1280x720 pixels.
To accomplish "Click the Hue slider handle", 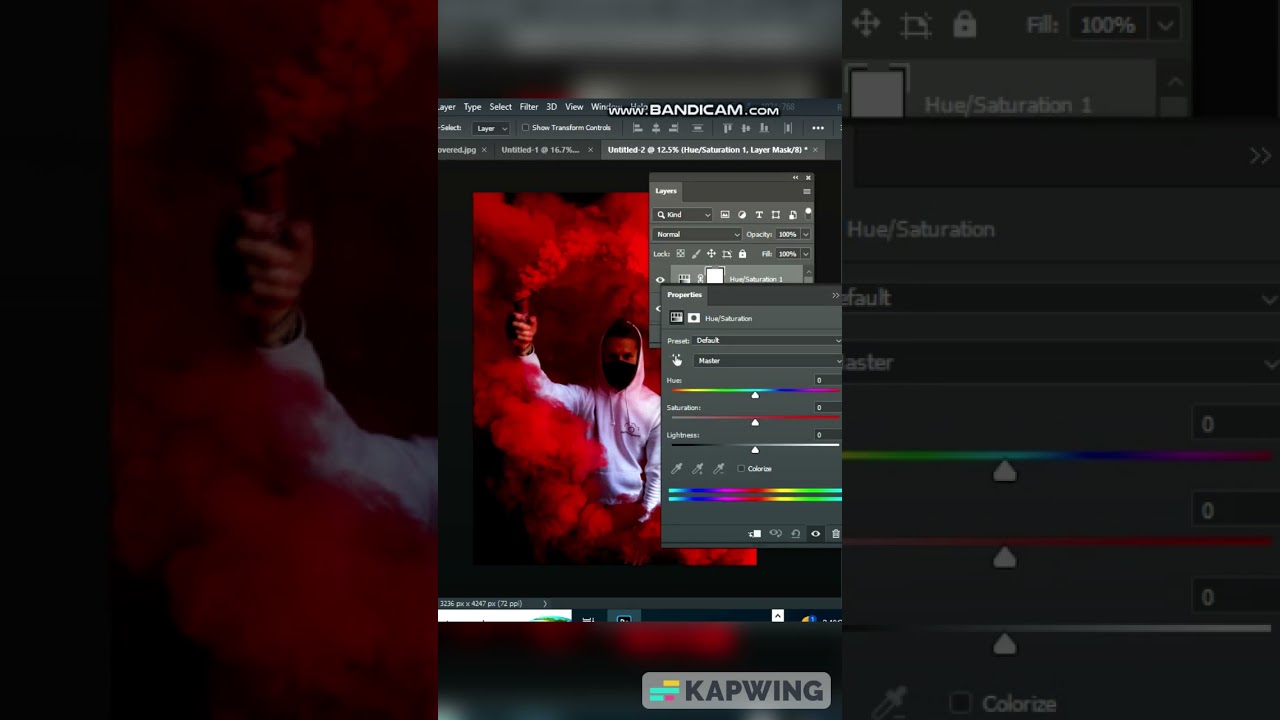I will click(x=755, y=395).
